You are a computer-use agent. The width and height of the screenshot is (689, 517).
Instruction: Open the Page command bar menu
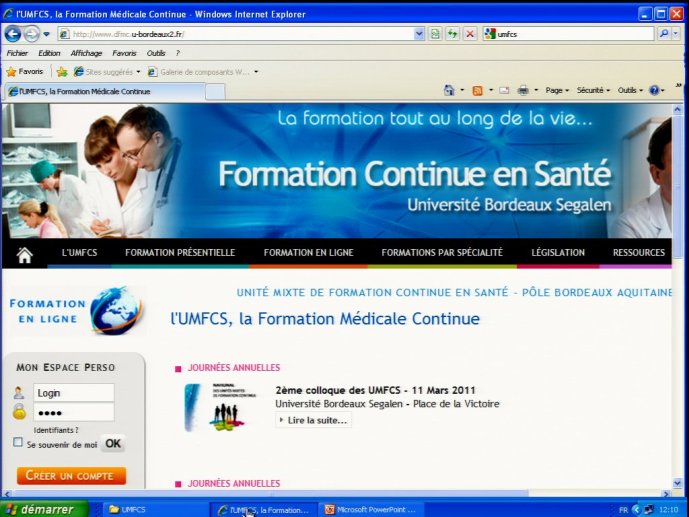557,90
